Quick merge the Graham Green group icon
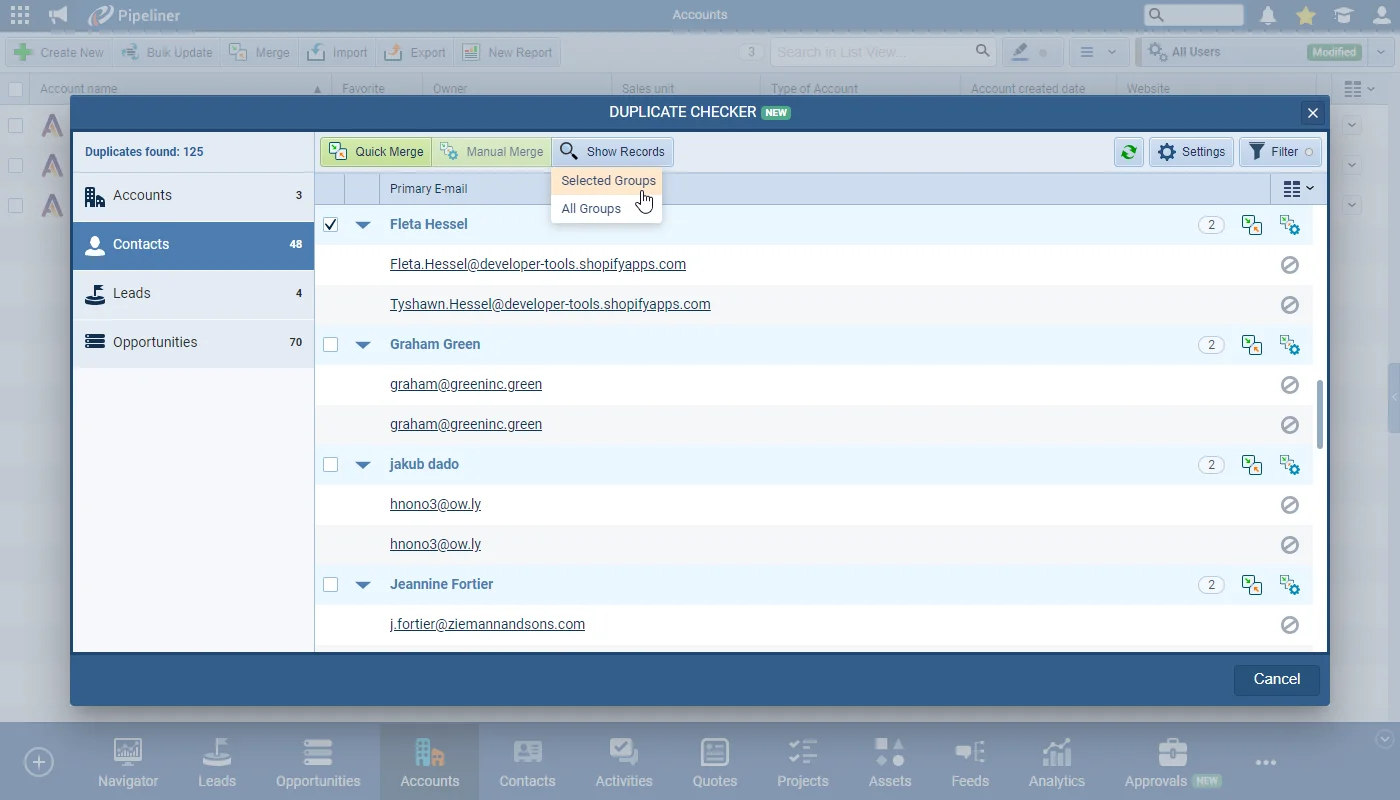Image resolution: width=1400 pixels, height=800 pixels. pyautogui.click(x=1251, y=345)
